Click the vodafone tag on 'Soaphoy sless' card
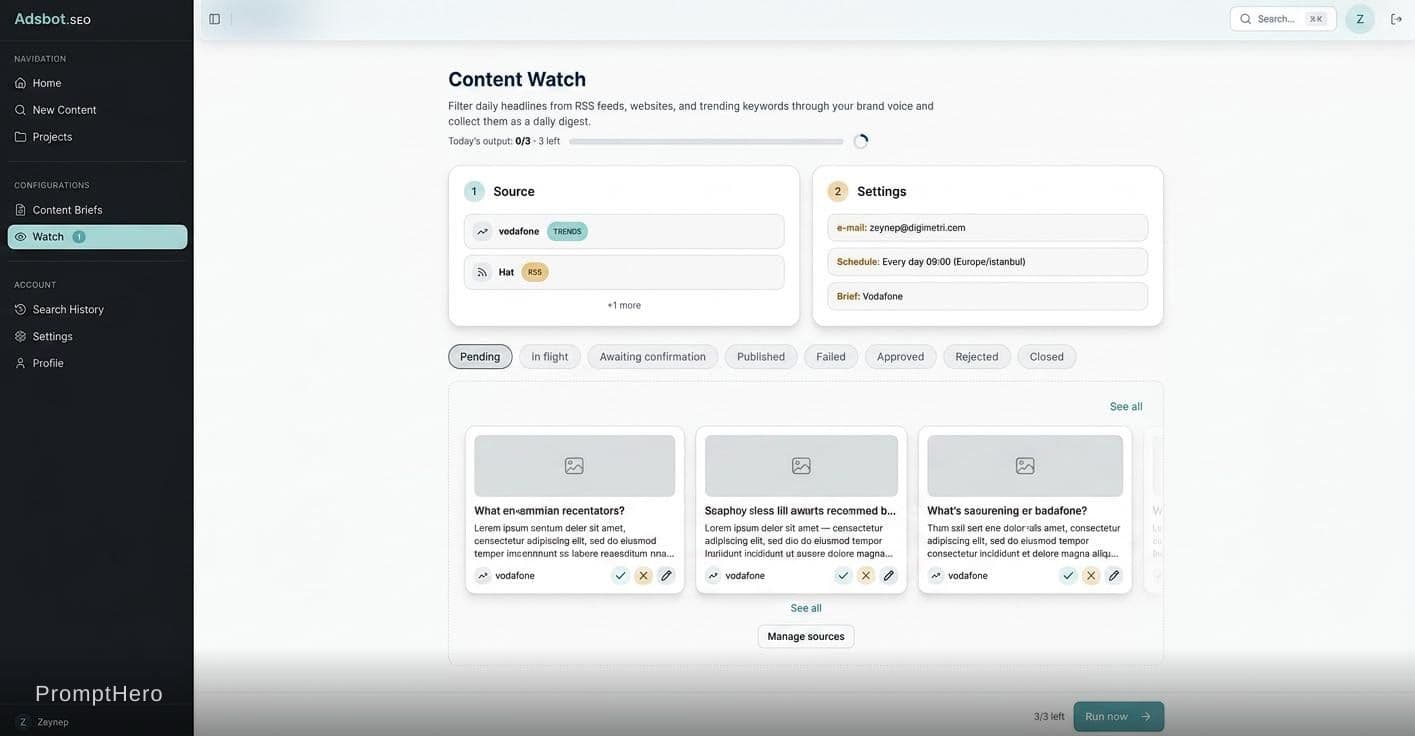This screenshot has width=1415, height=736. point(735,576)
